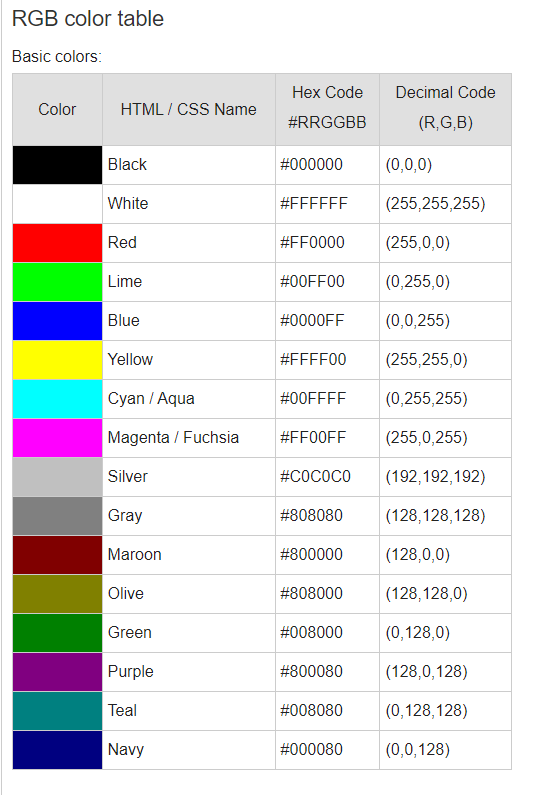Click the Hex Code #RRGGBB column header

(x=328, y=110)
